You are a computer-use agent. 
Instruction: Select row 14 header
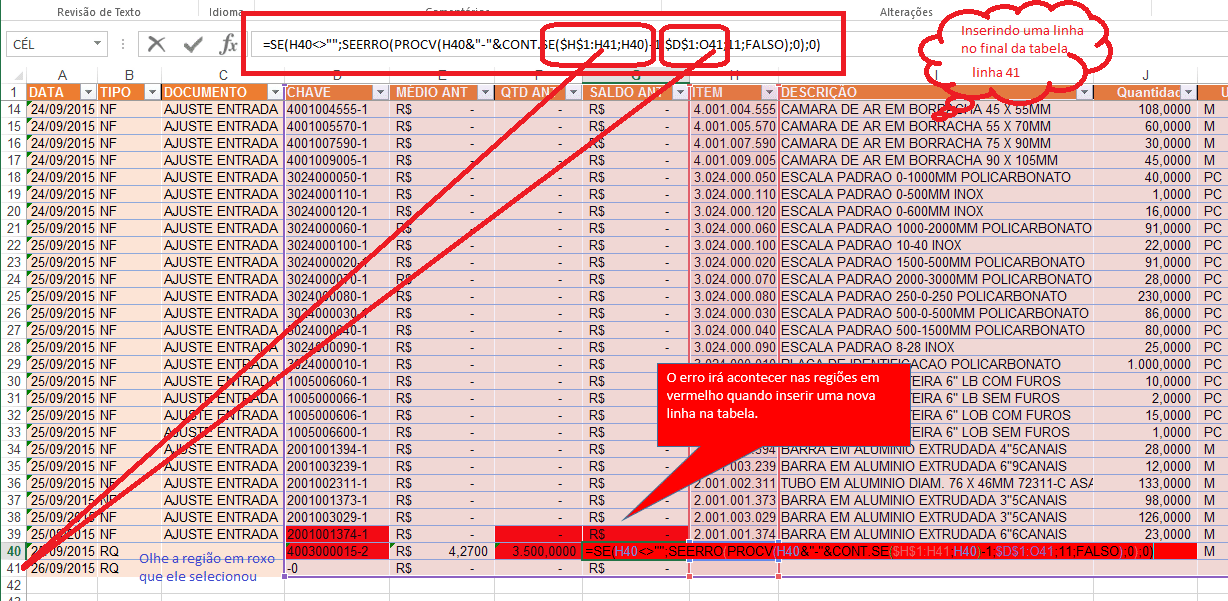13,109
